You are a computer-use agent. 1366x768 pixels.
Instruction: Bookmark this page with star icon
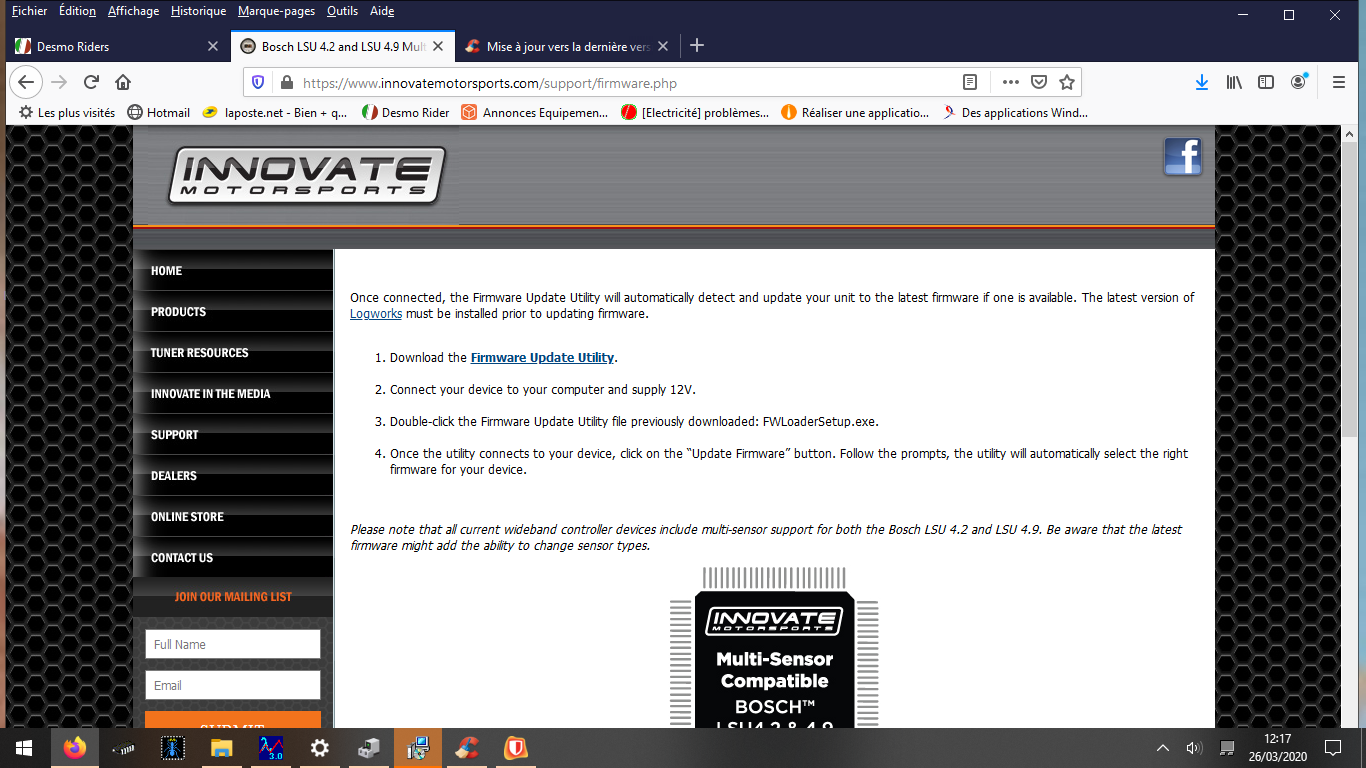1067,82
